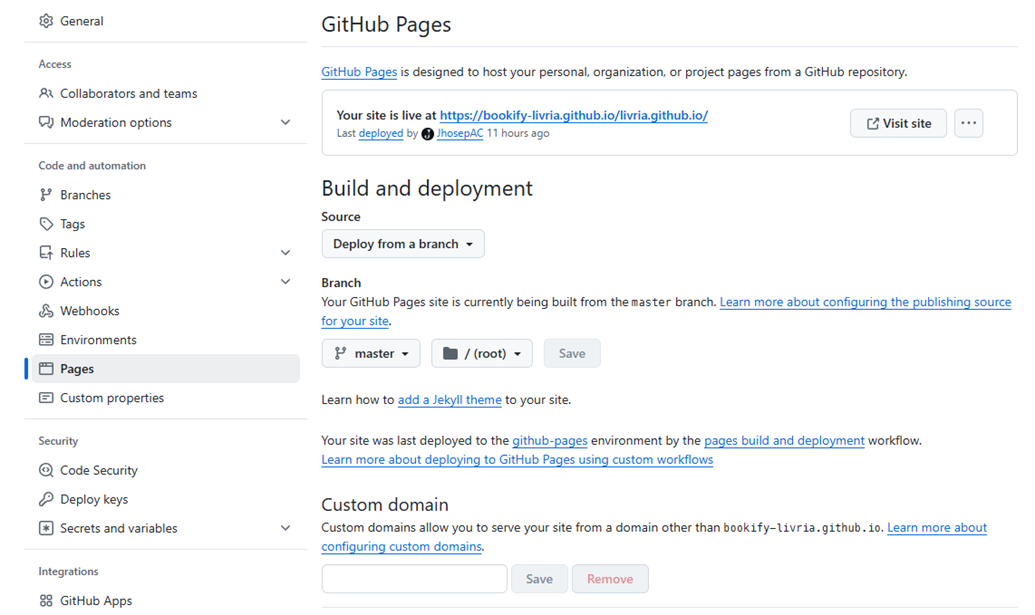
Task: Click the JhosepAC avatar image
Action: 428,134
